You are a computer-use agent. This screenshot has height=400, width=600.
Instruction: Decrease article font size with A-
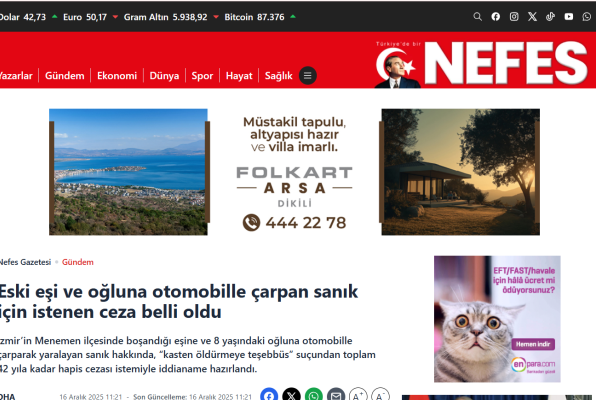[380, 395]
